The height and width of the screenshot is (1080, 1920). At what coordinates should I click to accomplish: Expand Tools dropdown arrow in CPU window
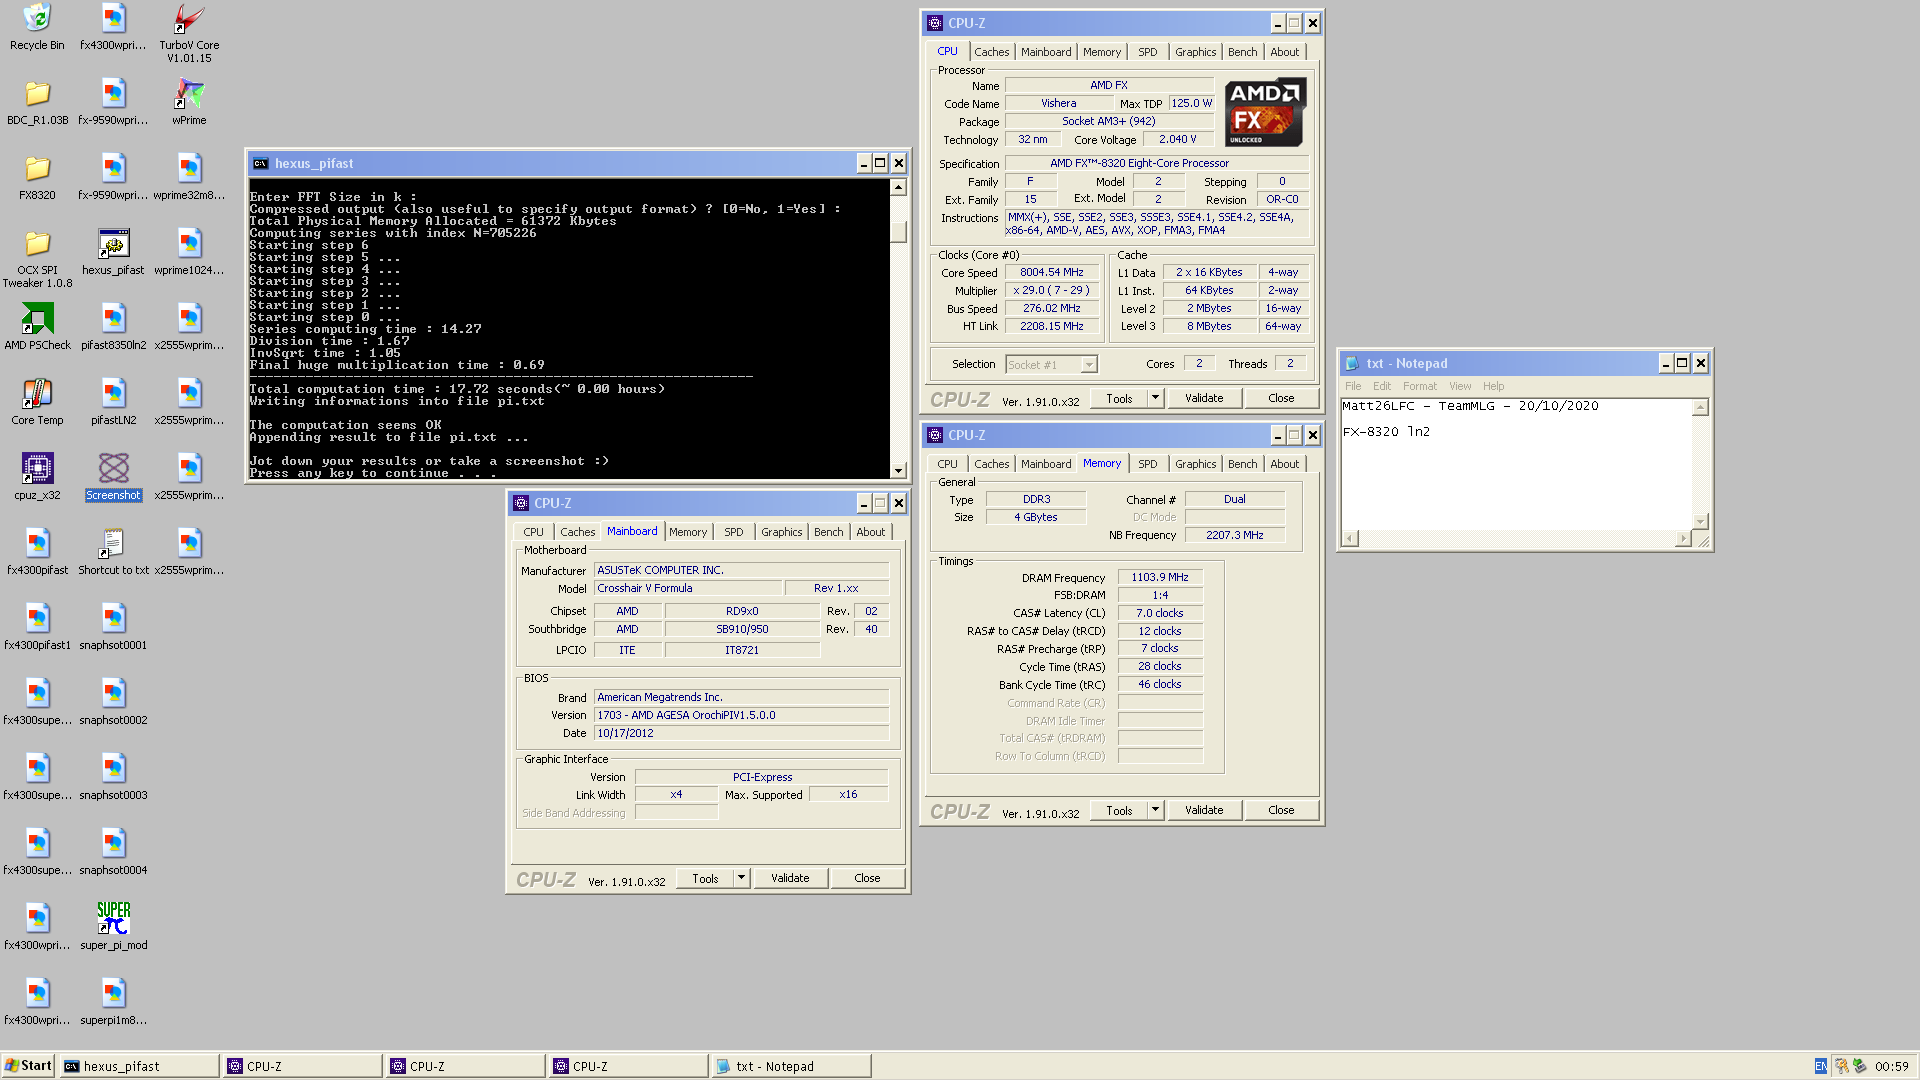coord(1155,398)
